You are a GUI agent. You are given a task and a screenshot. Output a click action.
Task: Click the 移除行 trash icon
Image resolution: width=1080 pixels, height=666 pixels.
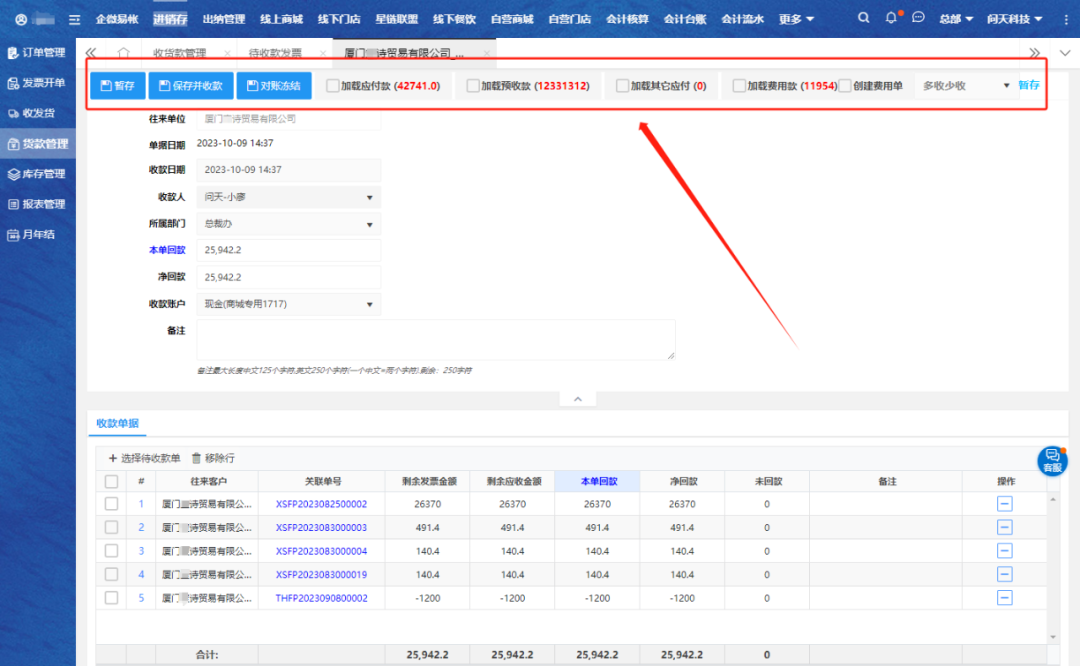[x=197, y=458]
